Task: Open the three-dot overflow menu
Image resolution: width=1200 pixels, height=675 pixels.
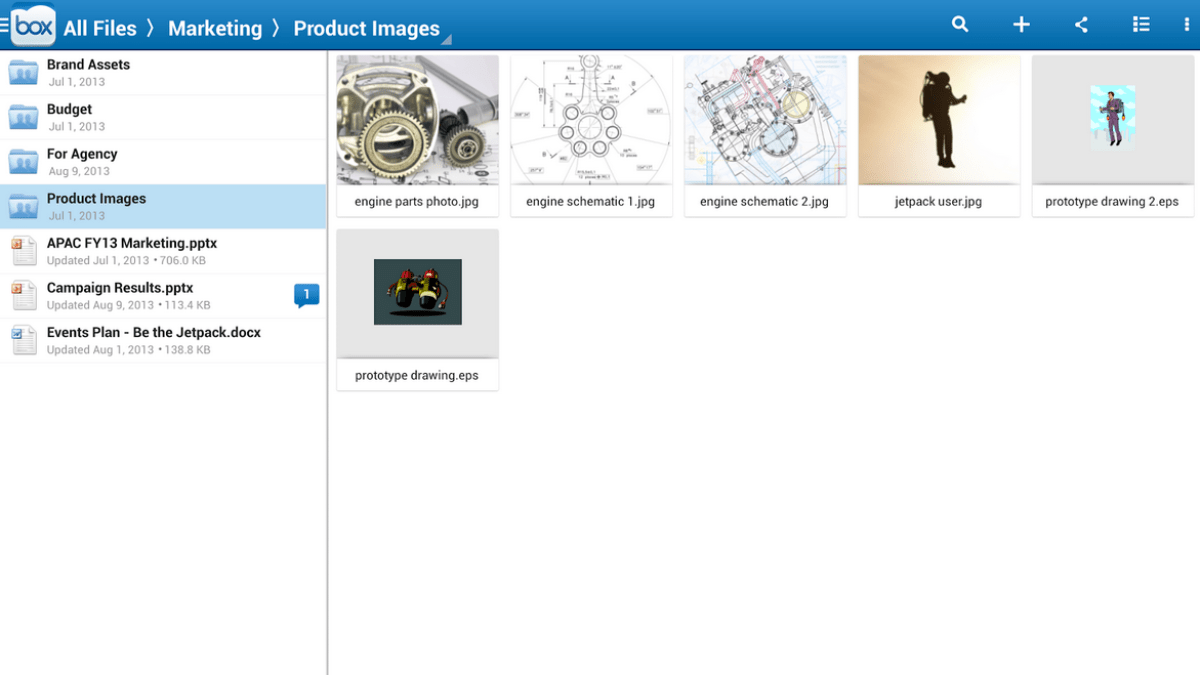Action: point(1186,25)
